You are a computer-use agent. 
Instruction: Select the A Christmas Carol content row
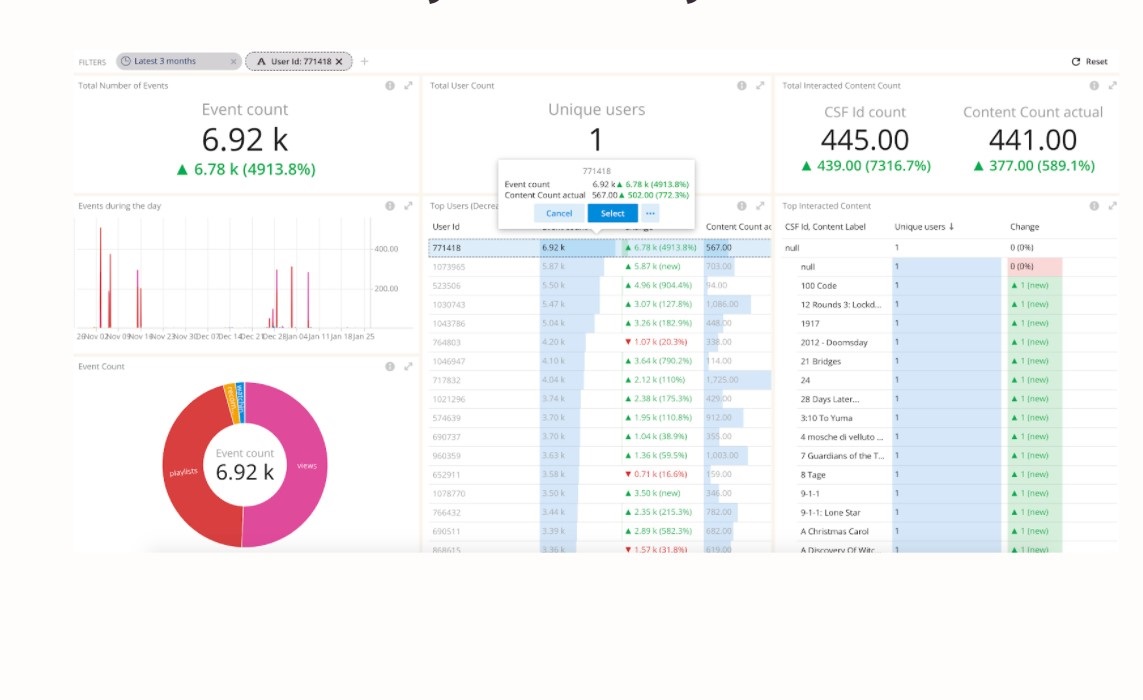point(950,532)
